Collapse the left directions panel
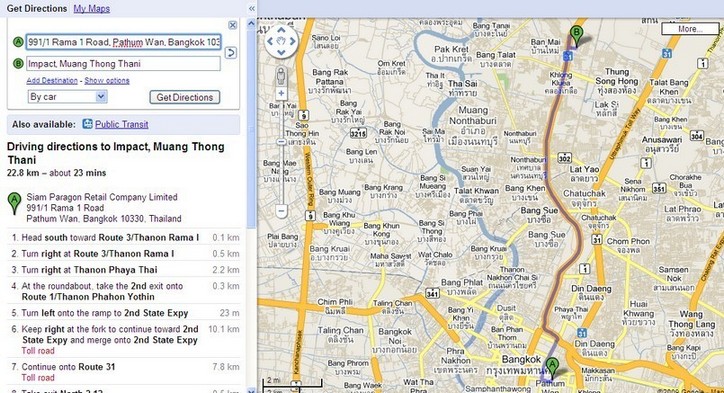The height and width of the screenshot is (393, 724). tap(251, 8)
